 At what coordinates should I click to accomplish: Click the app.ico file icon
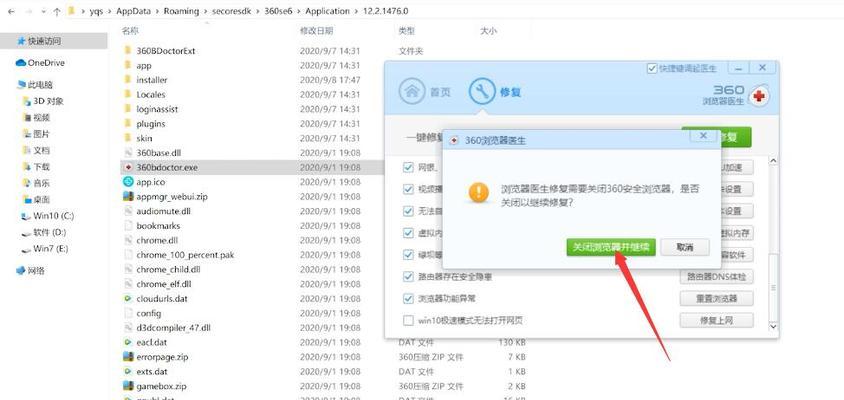click(x=128, y=182)
